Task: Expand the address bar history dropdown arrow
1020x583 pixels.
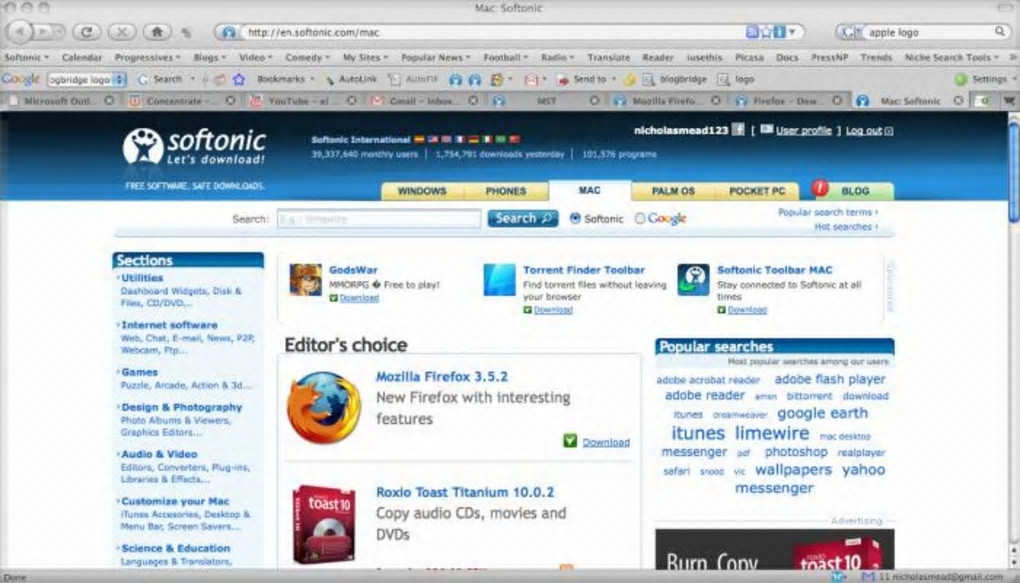Action: pos(792,31)
